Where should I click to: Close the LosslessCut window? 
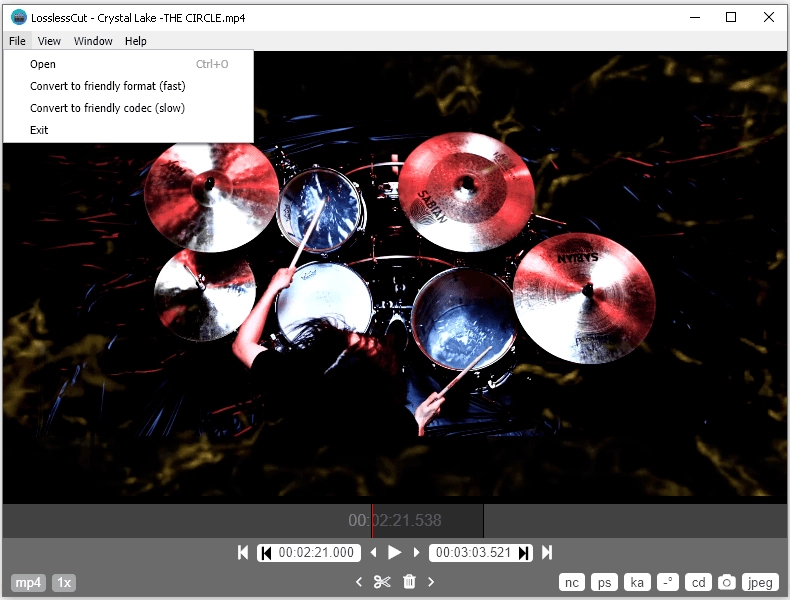click(x=769, y=18)
